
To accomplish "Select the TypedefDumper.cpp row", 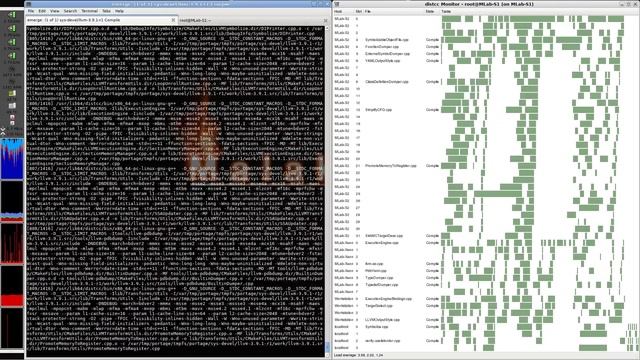I will pos(486,285).
